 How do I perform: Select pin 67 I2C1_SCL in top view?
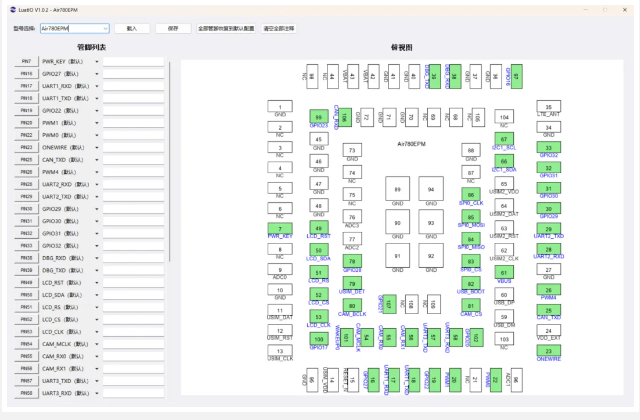point(504,139)
